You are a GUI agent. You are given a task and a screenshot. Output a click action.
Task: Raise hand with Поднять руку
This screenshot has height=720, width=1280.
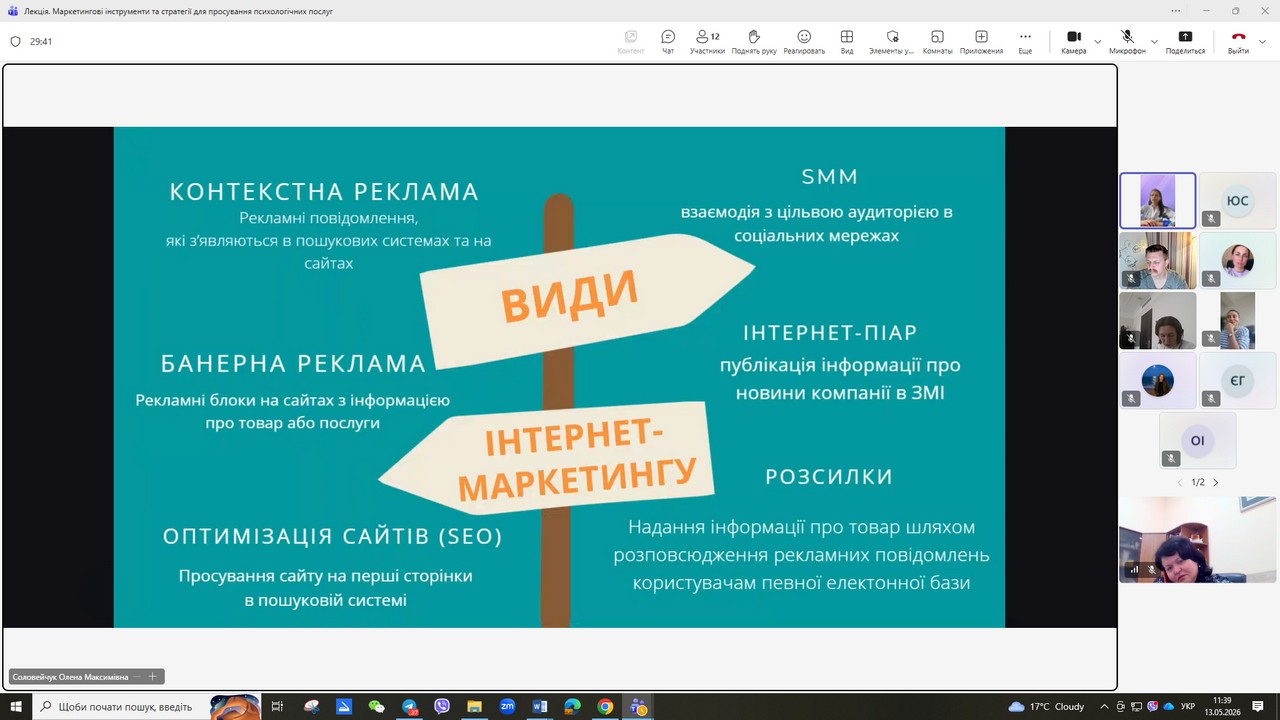pos(754,42)
